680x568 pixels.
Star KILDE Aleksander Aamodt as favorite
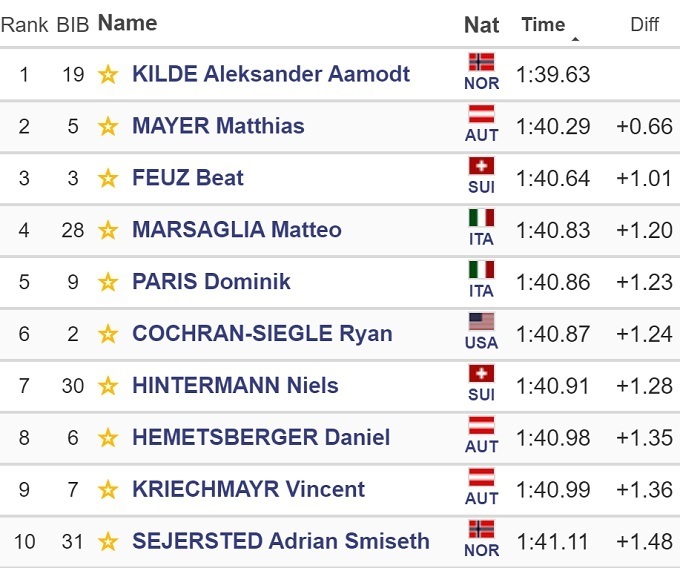pyautogui.click(x=108, y=74)
